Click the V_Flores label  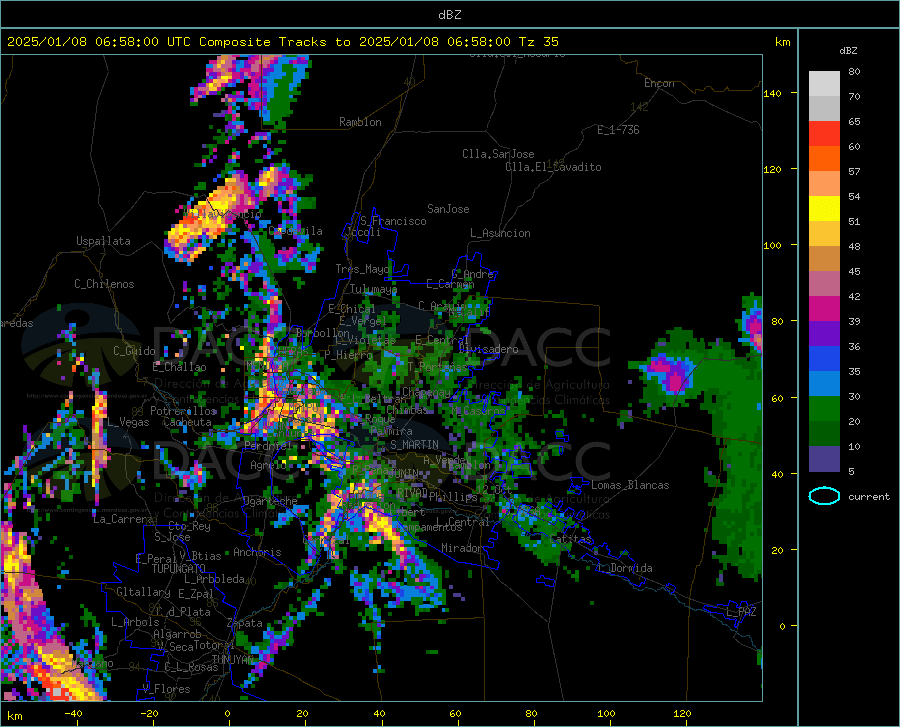[166, 689]
